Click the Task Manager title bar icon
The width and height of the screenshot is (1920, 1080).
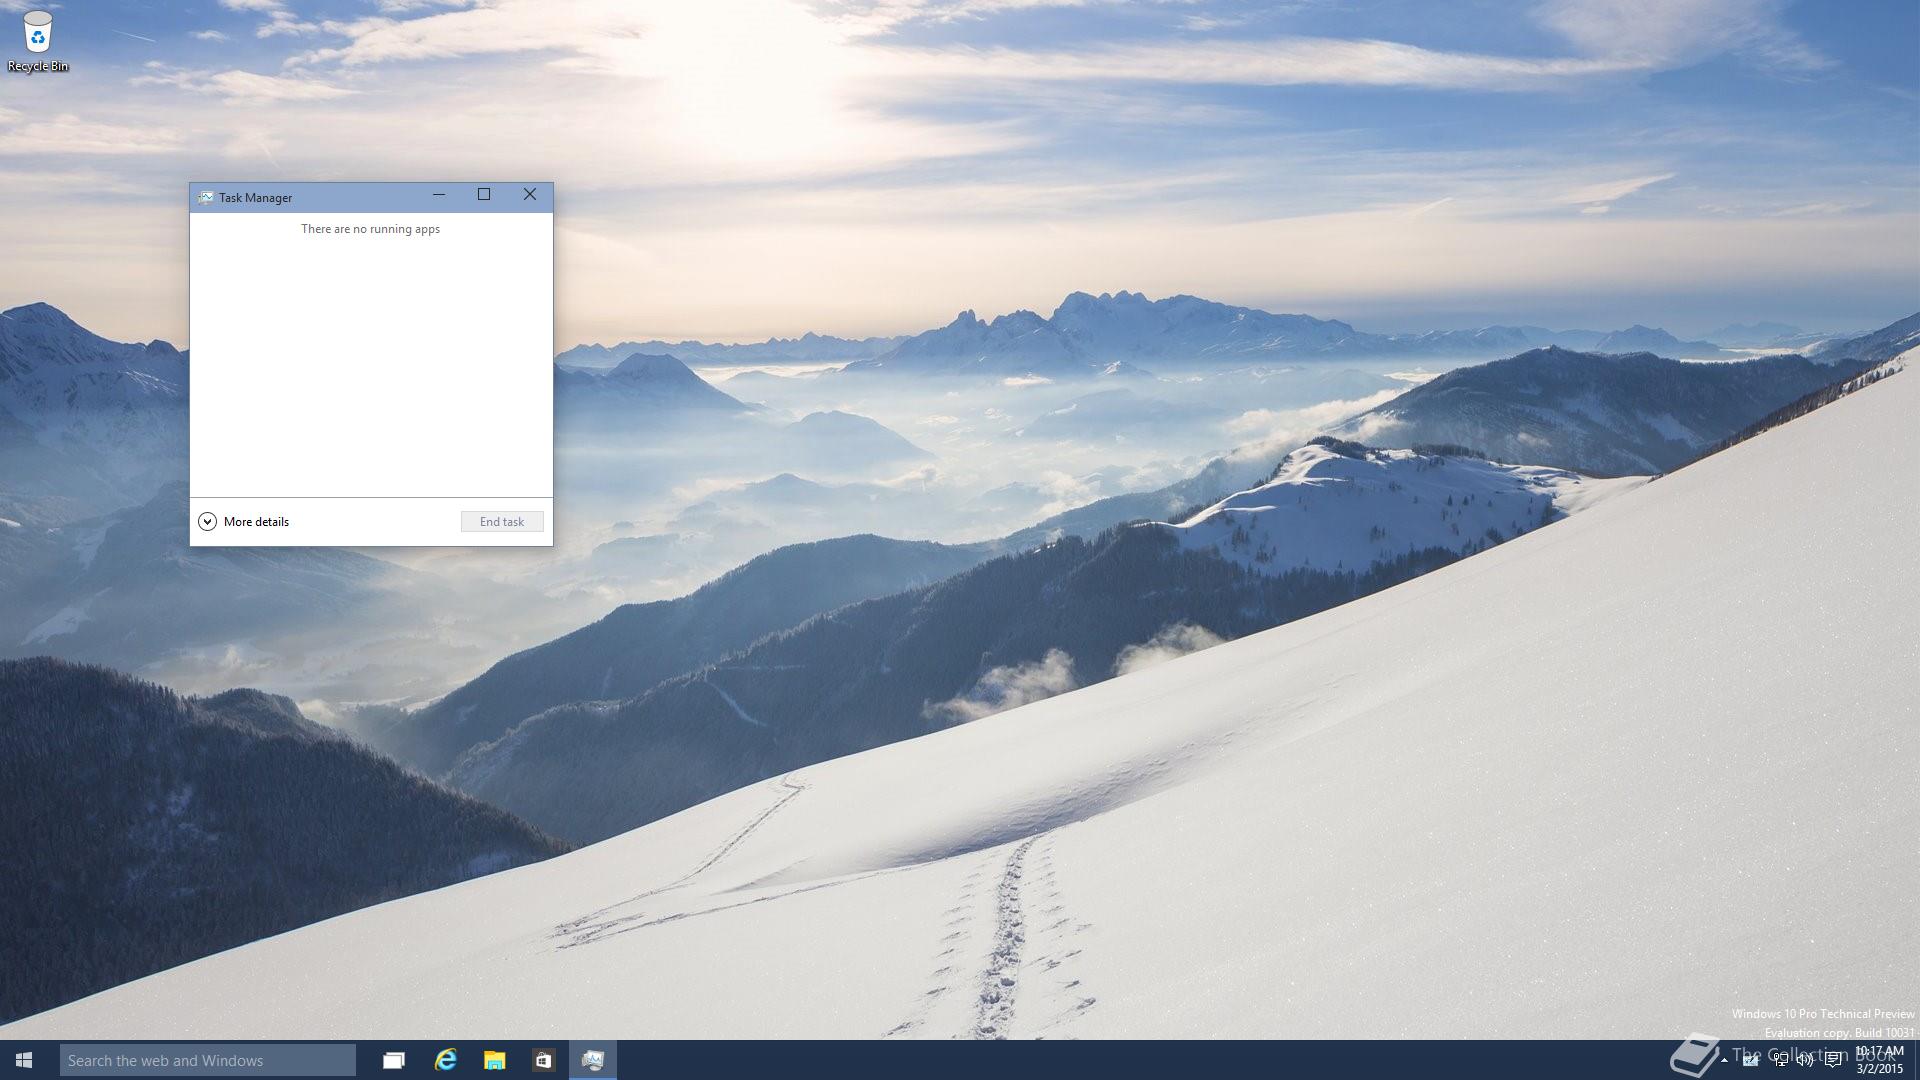point(205,197)
